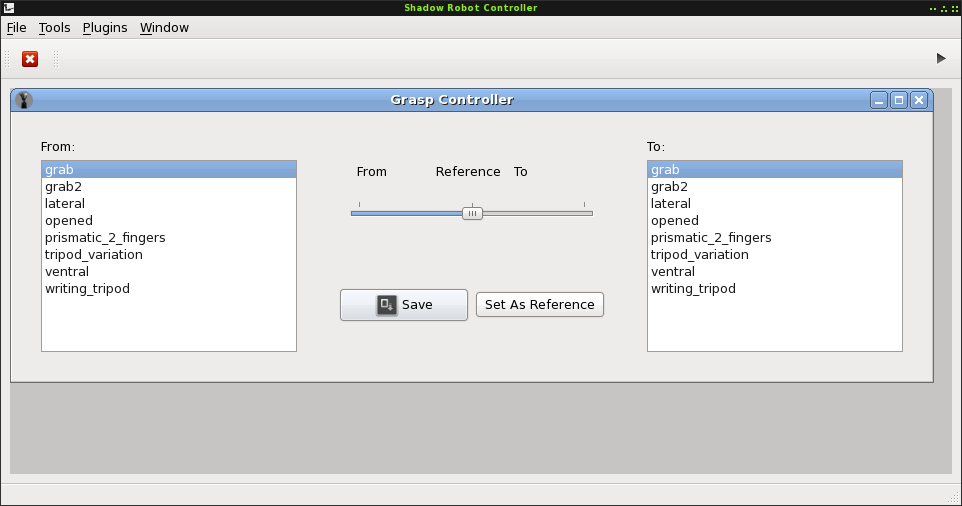Select 'lateral' in the From list

[65, 204]
